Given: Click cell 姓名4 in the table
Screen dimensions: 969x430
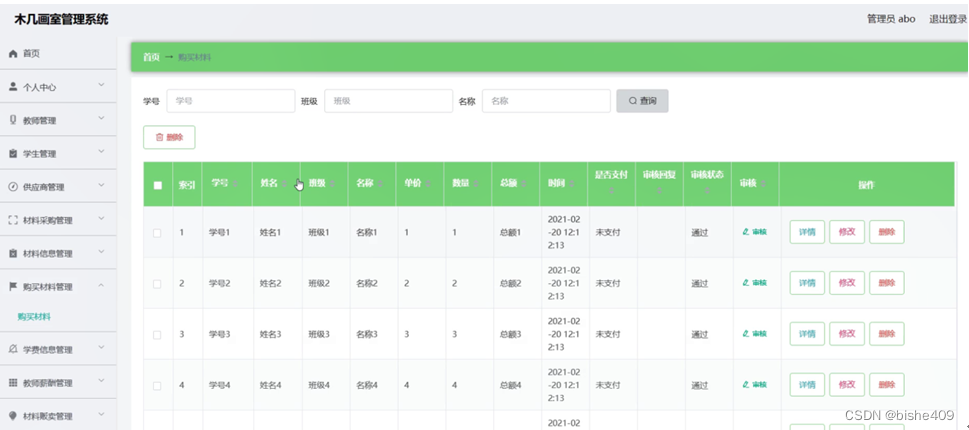Looking at the screenshot, I should point(271,385).
